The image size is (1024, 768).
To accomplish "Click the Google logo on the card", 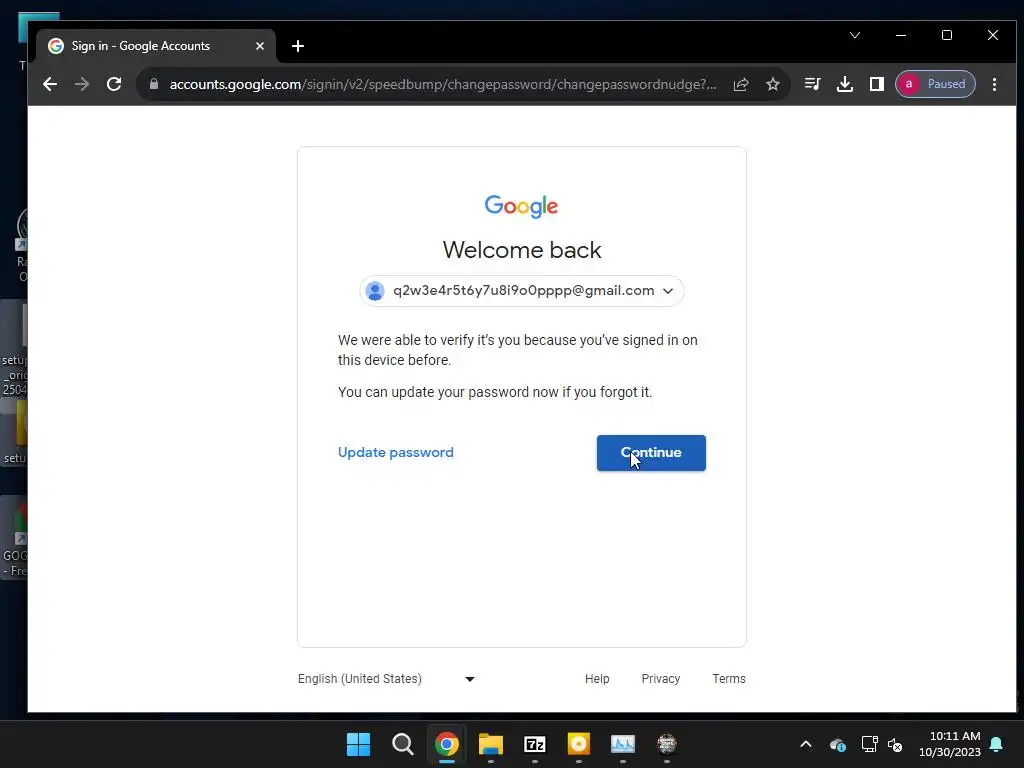I will 521,206.
